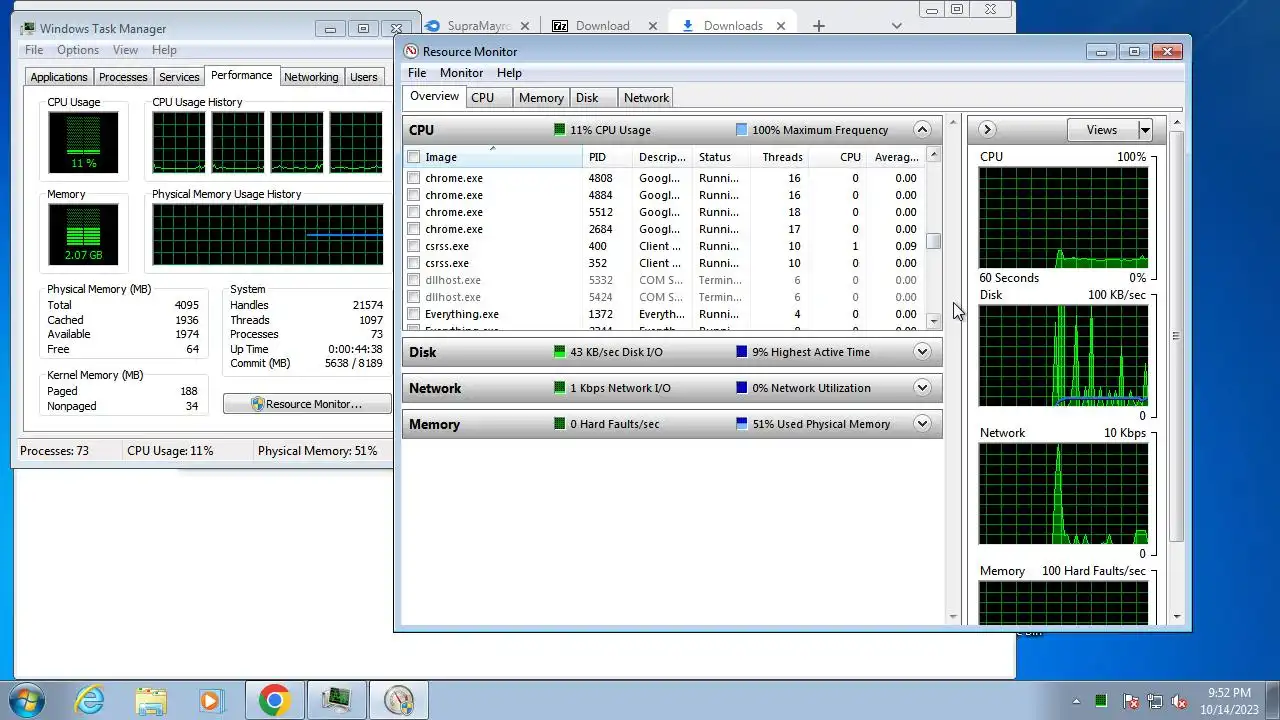Open Chrome tab search dropdown chevron
Image resolution: width=1280 pixels, height=720 pixels.
tap(896, 26)
